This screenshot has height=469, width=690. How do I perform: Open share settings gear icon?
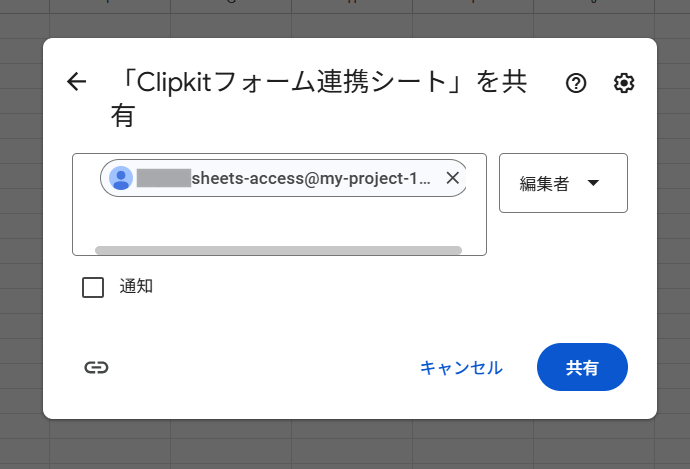pos(624,83)
